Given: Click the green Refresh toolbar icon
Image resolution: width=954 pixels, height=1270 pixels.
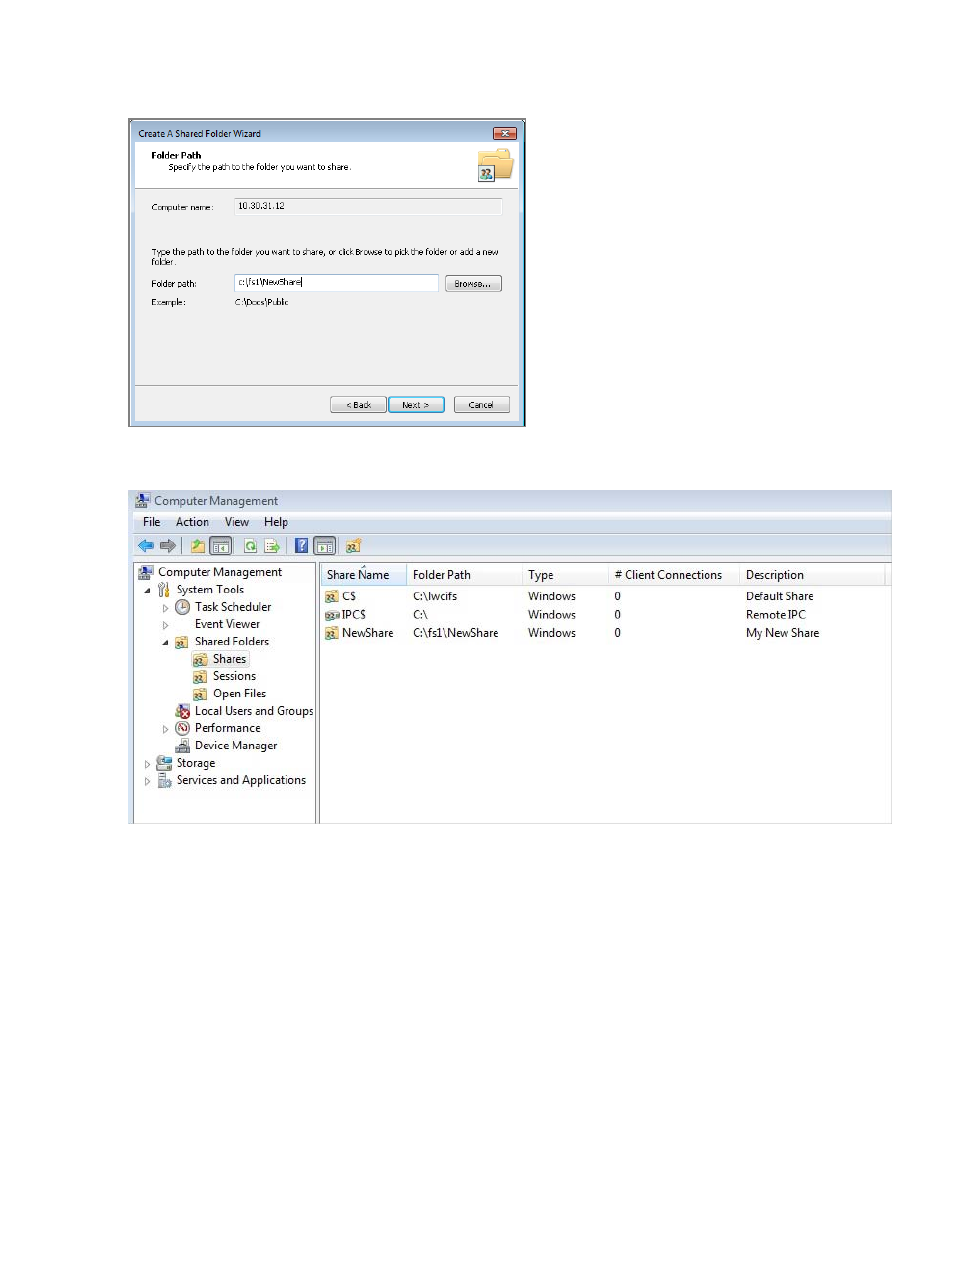Looking at the screenshot, I should [250, 546].
